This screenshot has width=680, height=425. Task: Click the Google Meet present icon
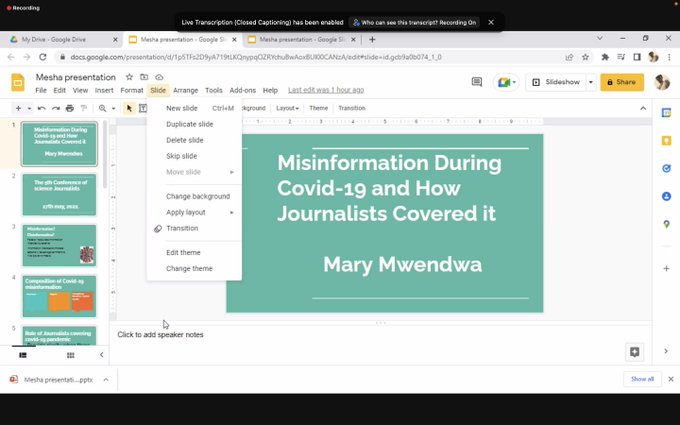tap(505, 82)
